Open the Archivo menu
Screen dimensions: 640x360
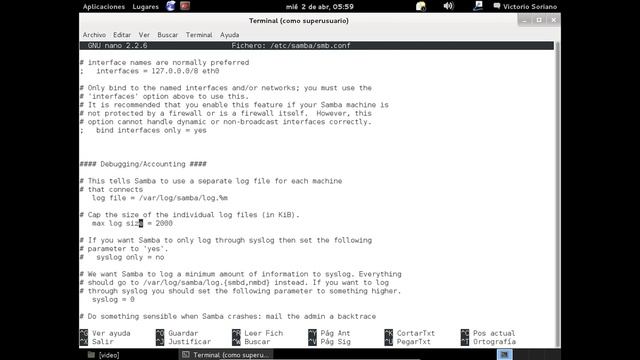click(94, 35)
